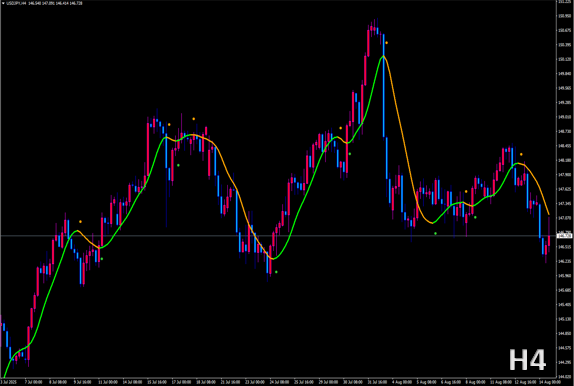Click the highlighted current price tag on price axis
Viewport: 574px width, 386px height.
pos(564,235)
